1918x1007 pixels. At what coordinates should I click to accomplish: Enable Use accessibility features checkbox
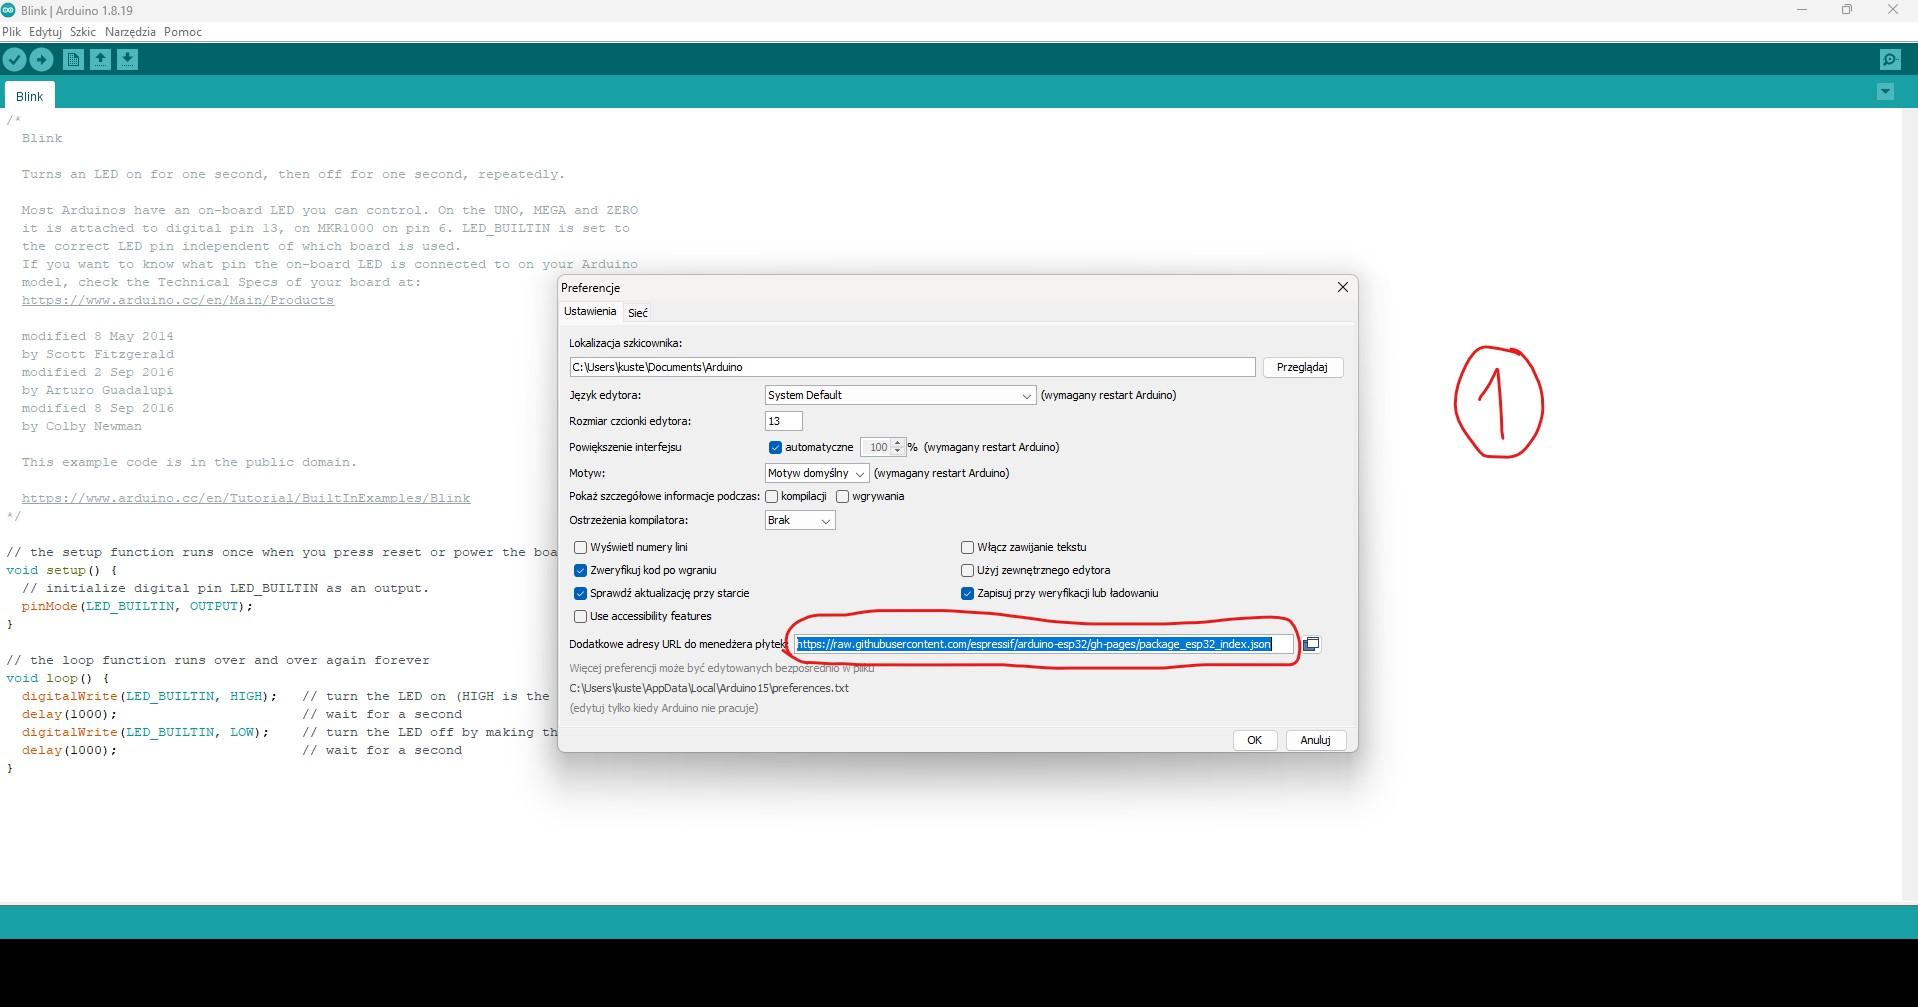tap(580, 616)
